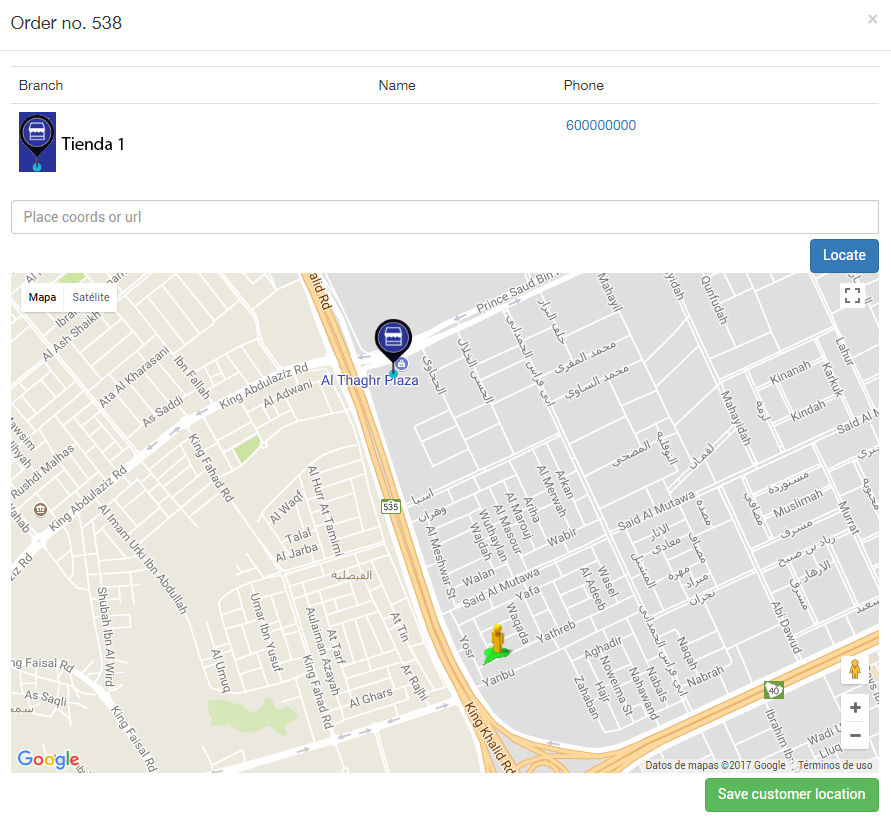
Task: Click the route 40 highway shield
Action: click(774, 690)
